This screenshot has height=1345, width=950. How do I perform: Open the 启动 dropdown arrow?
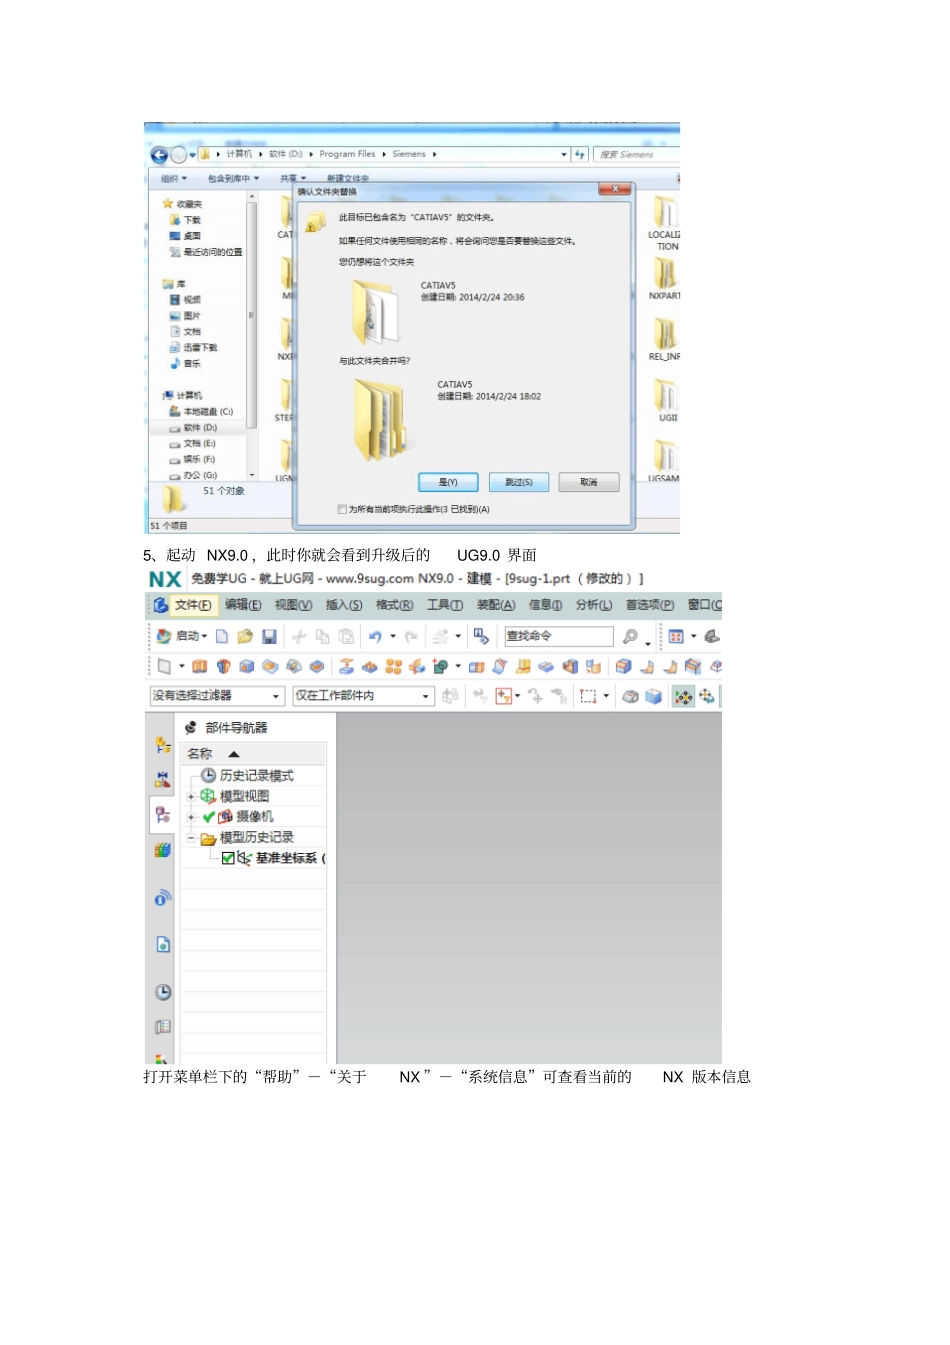click(204, 636)
